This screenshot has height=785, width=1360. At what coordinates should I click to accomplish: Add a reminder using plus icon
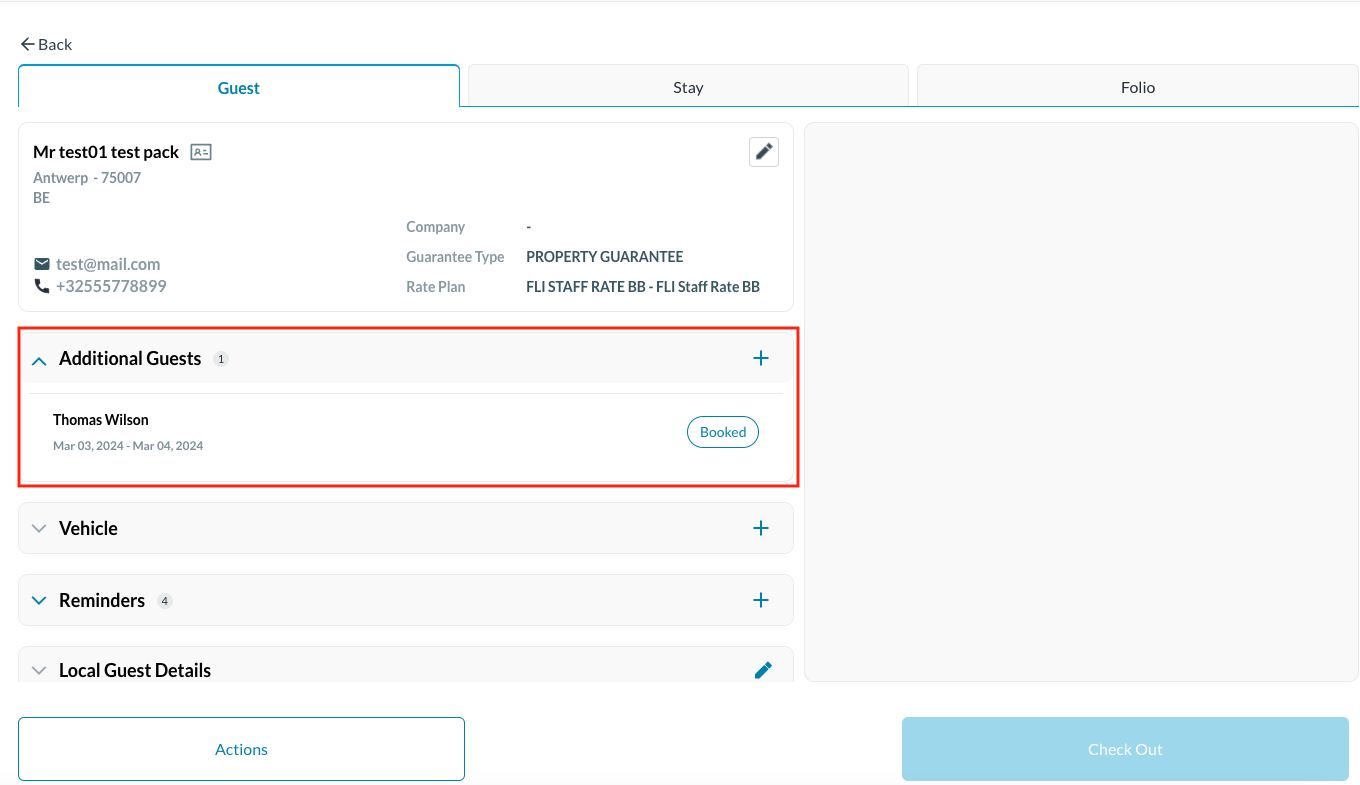point(760,600)
